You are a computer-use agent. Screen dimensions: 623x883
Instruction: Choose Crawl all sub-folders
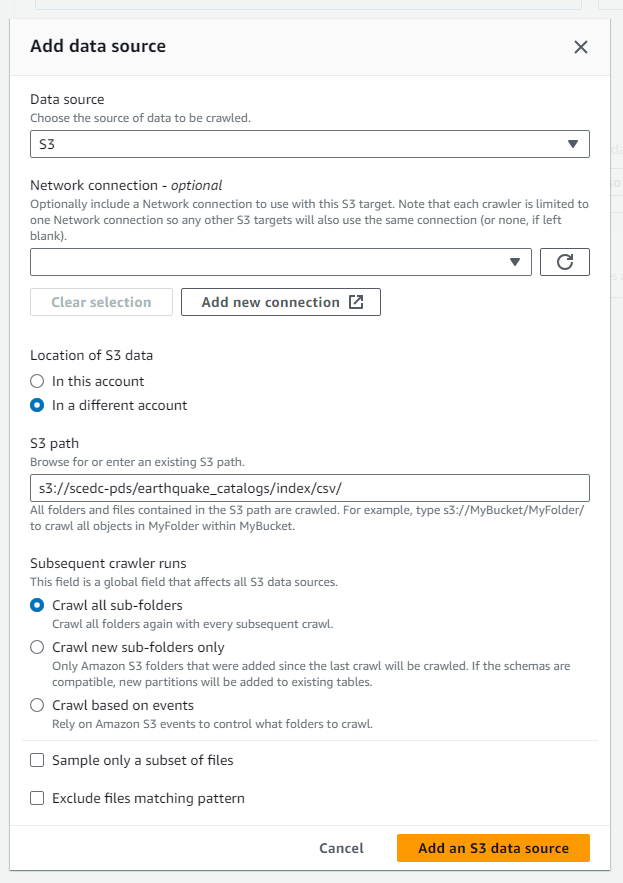coord(37,605)
